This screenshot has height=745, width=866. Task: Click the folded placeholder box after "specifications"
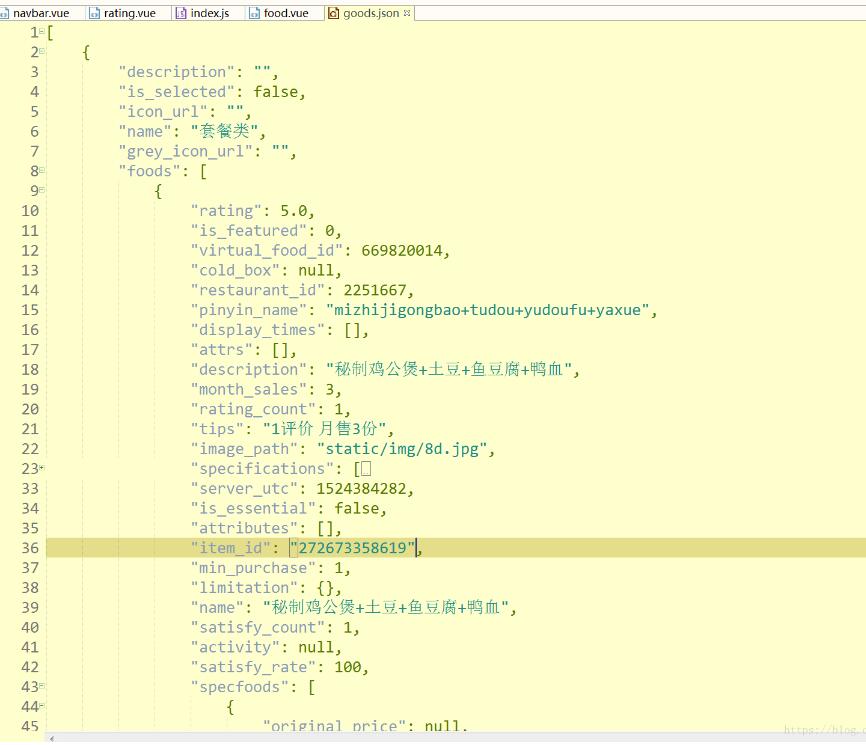click(366, 469)
